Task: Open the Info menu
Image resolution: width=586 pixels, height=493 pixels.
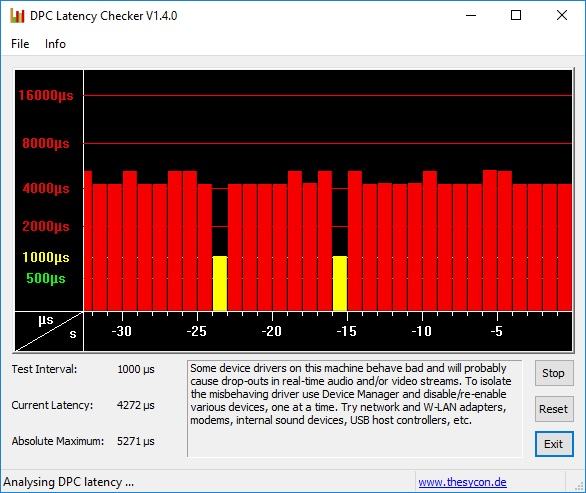Action: [55, 44]
